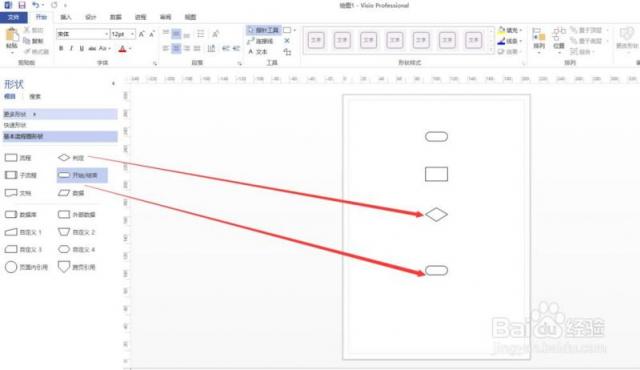Open the red font color button
The image size is (640, 370).
click(122, 49)
